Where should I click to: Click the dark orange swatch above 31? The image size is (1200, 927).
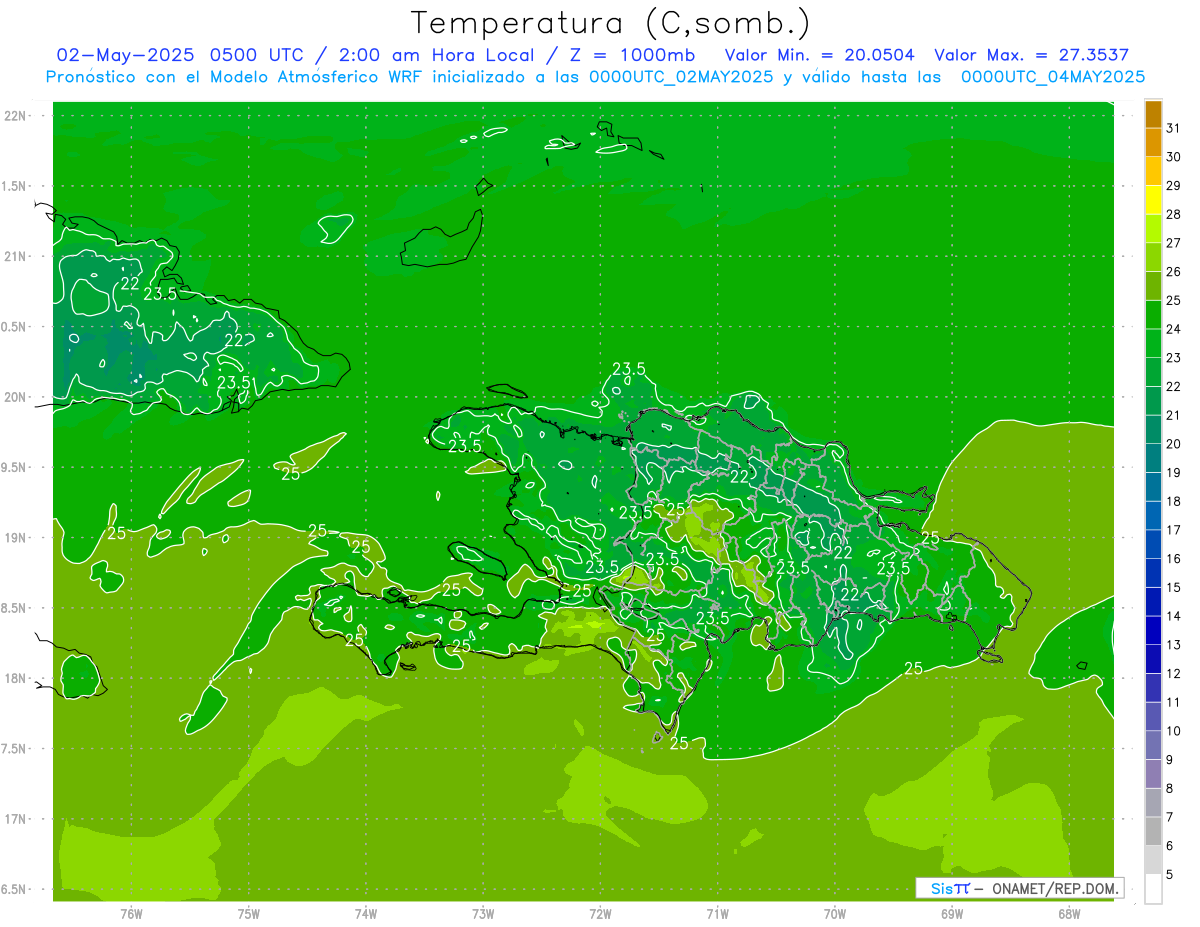1153,114
